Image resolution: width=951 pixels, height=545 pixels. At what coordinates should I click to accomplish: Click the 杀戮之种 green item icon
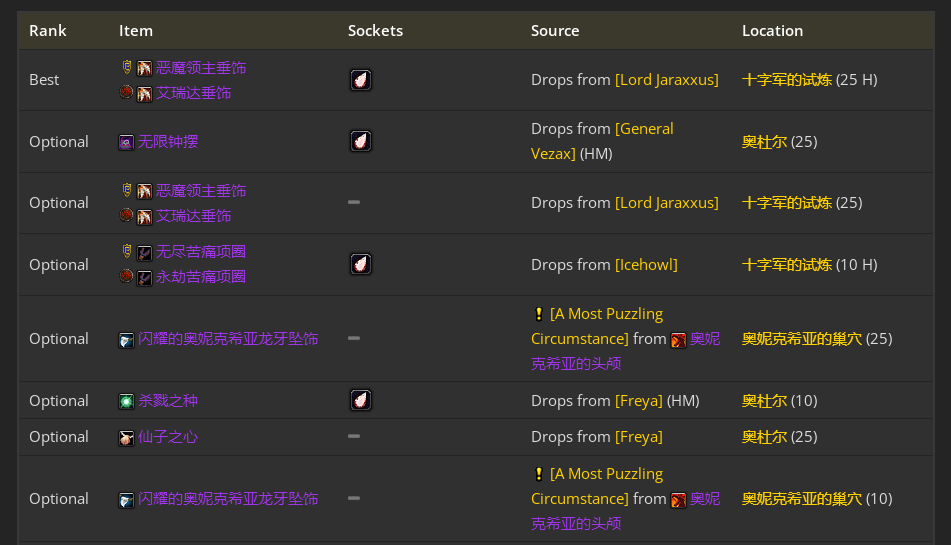pos(126,401)
